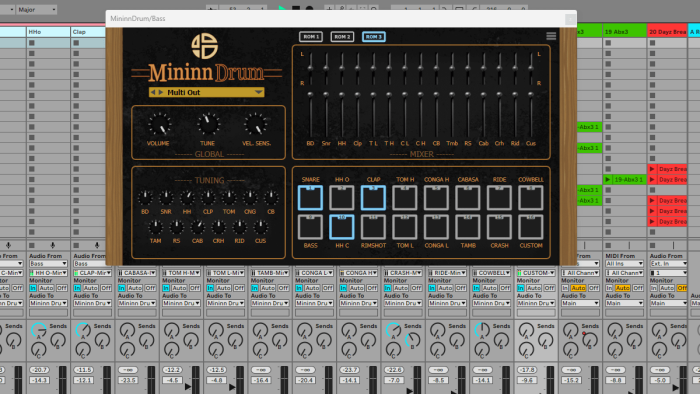Click the CUS tuning knob
700x394 pixels.
[x=261, y=227]
